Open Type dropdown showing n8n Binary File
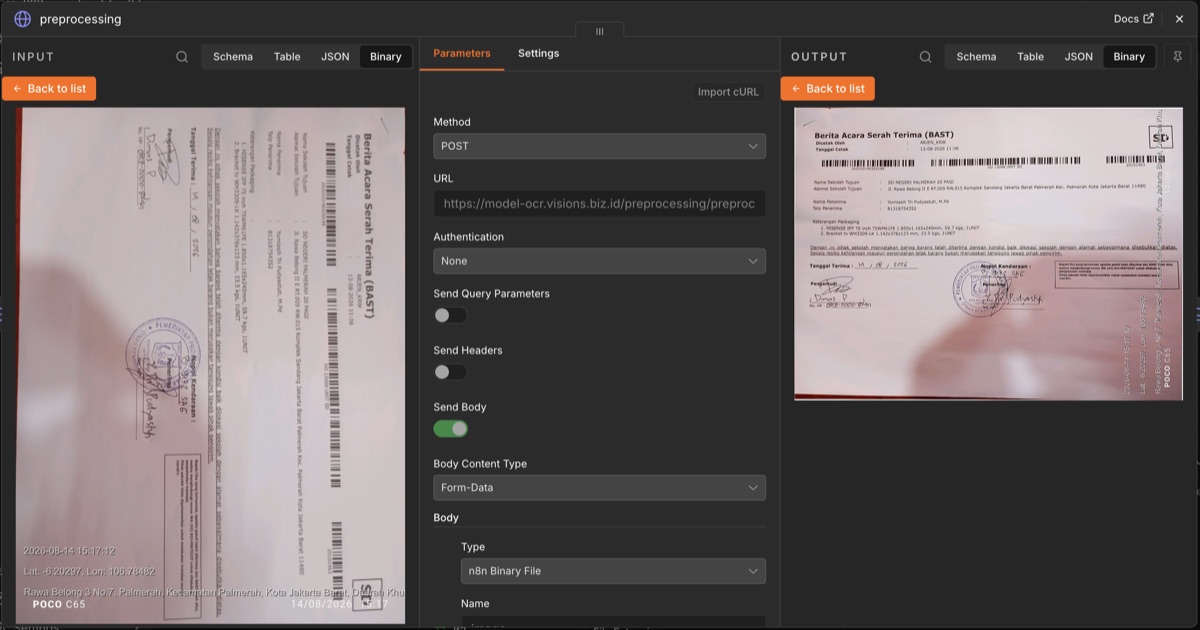The width and height of the screenshot is (1200, 630). (x=613, y=571)
